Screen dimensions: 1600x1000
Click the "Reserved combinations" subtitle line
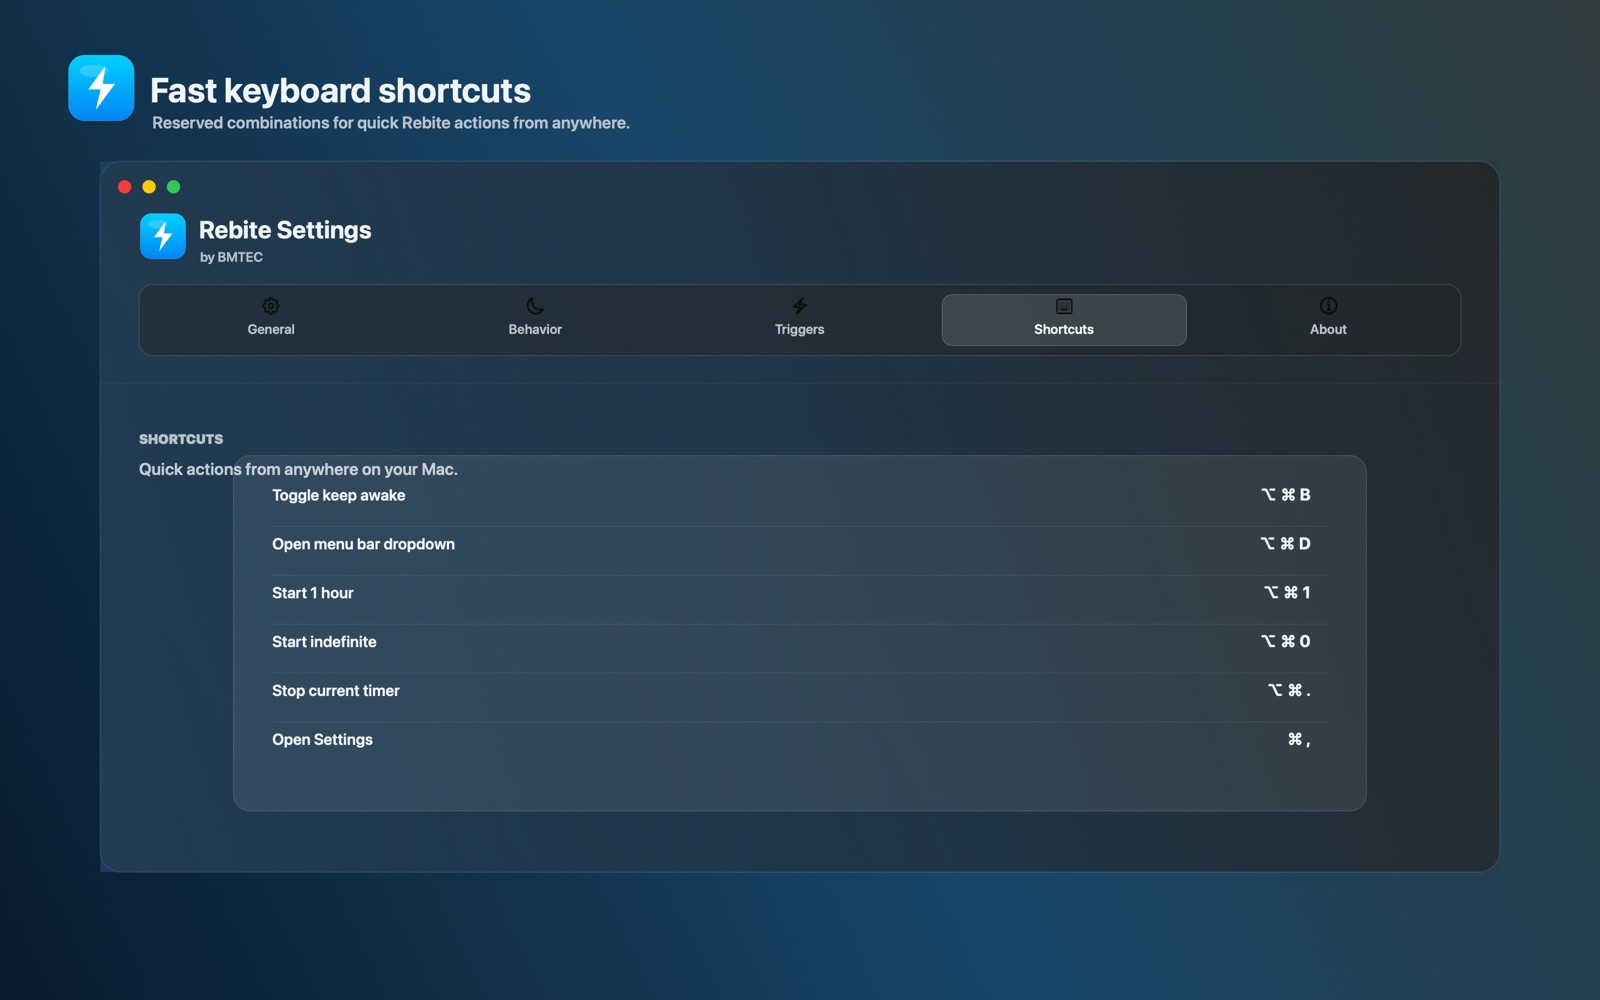(391, 123)
